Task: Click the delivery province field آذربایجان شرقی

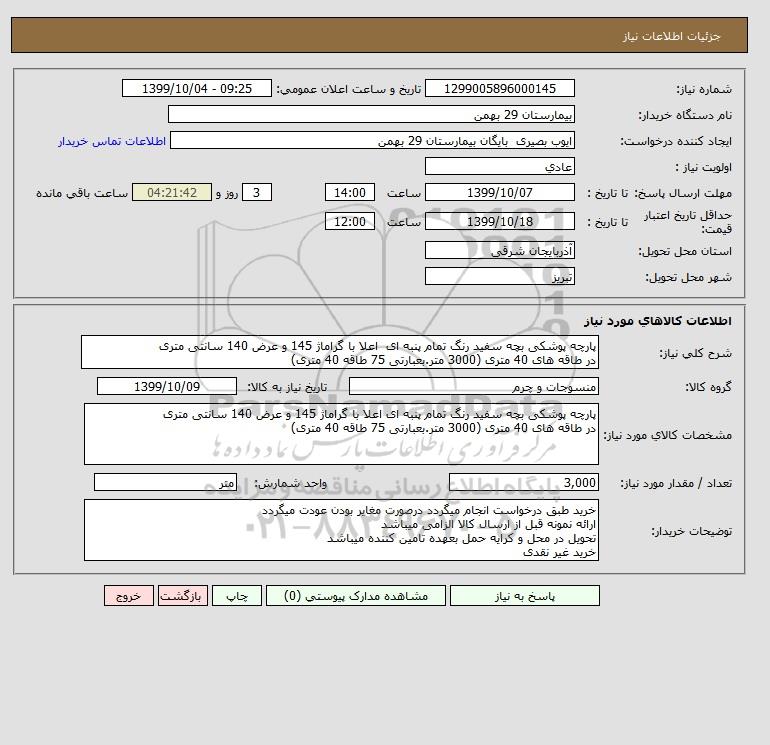Action: click(499, 250)
